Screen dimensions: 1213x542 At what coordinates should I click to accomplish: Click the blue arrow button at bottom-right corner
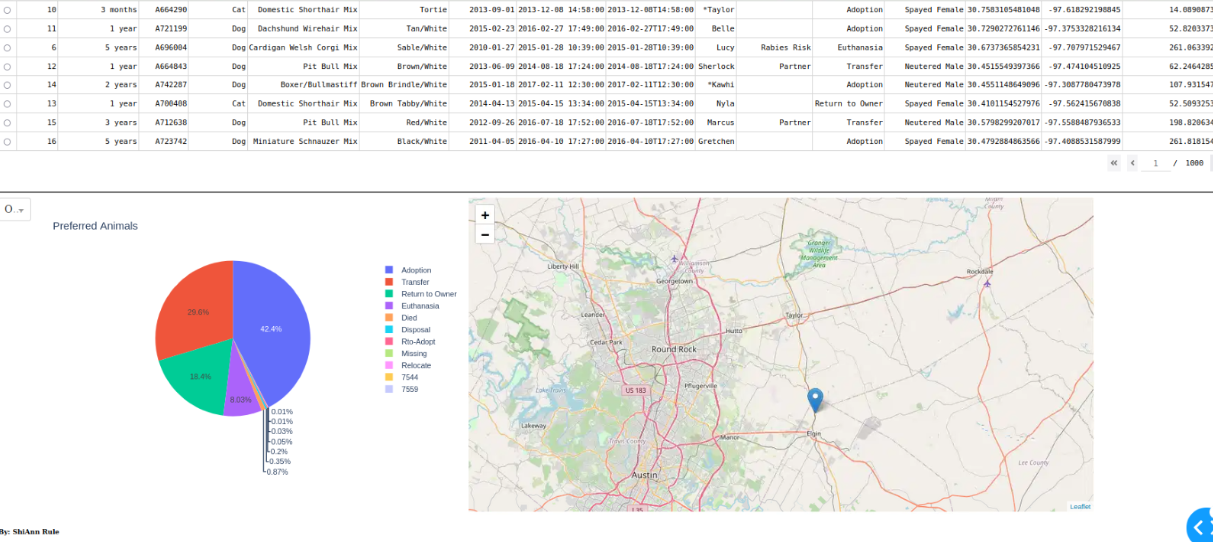(x=1199, y=527)
